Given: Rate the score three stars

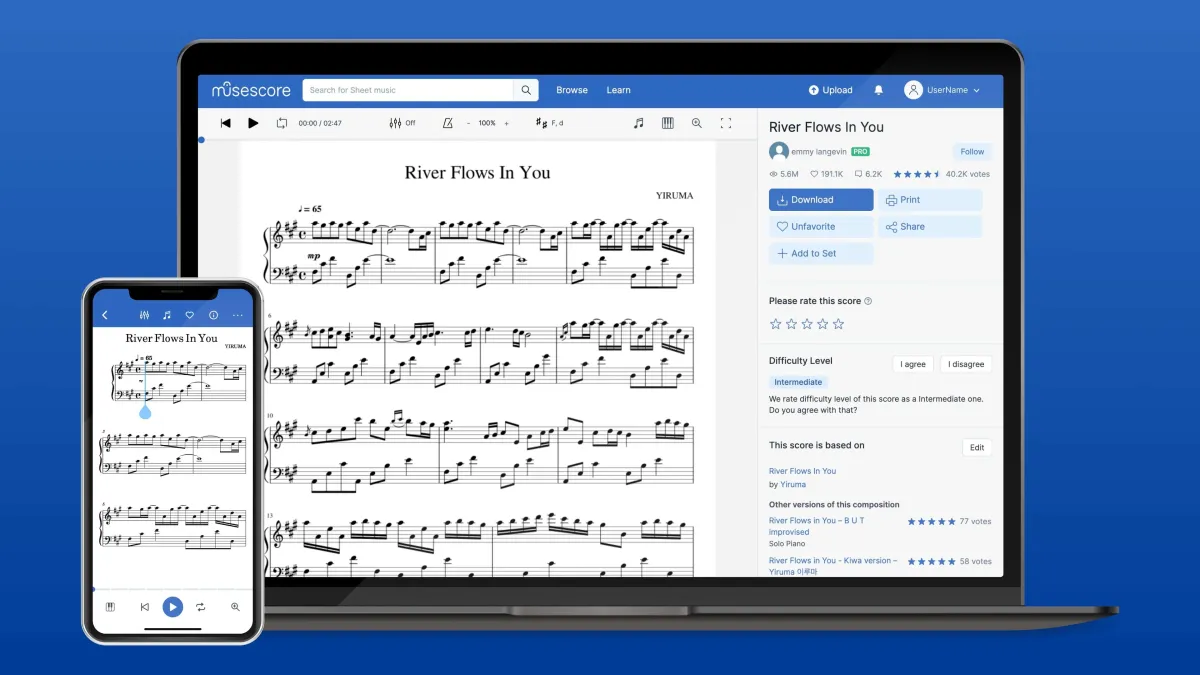Looking at the screenshot, I should [807, 324].
